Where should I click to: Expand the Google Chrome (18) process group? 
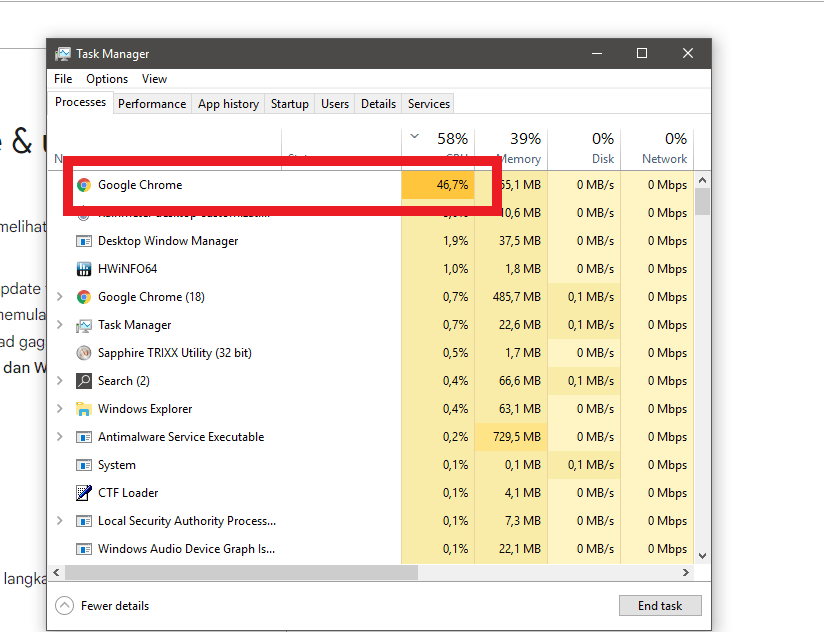pos(59,296)
